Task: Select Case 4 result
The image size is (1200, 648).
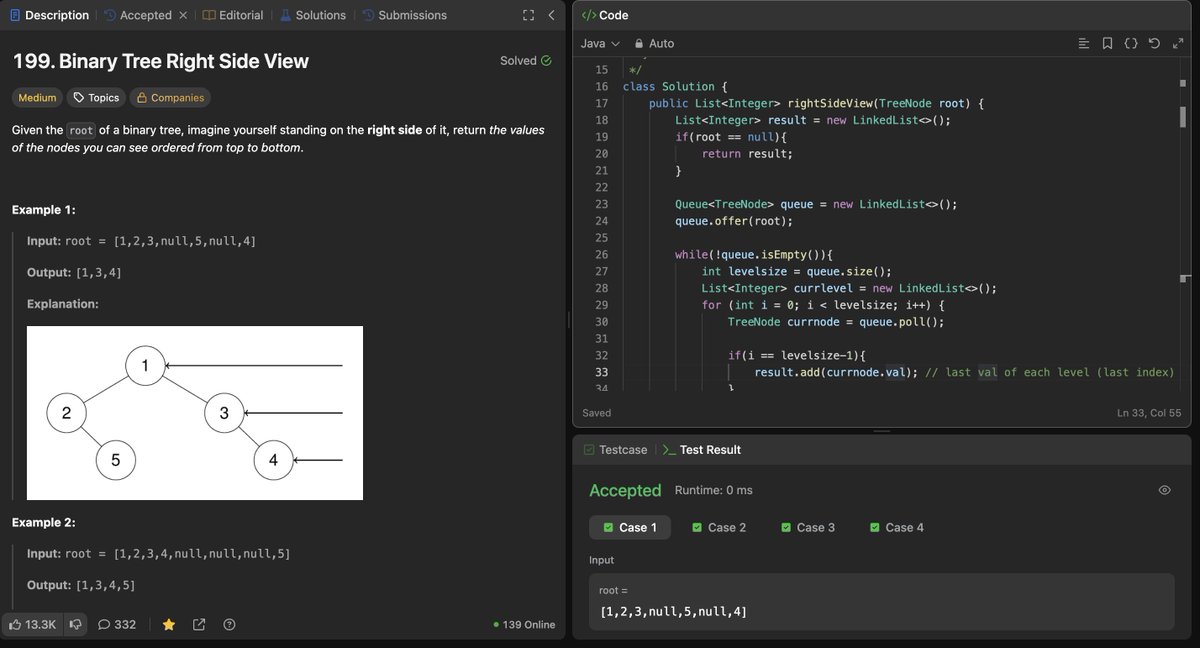Action: [896, 527]
